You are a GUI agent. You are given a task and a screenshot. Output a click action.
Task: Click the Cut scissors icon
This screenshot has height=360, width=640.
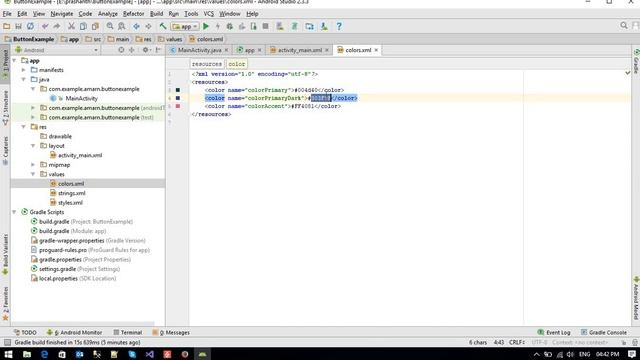[x=71, y=27]
